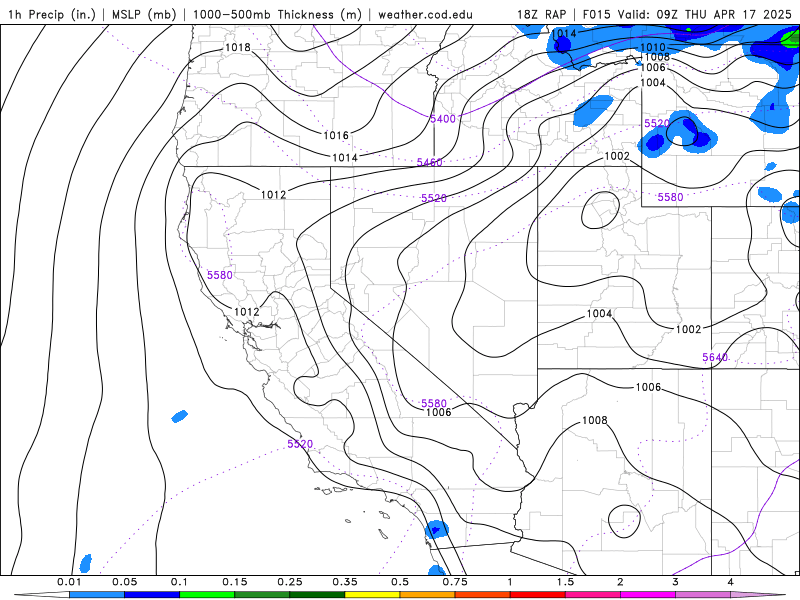The image size is (800, 600).
Task: Pick the hot pink 1.5–2 legend swatch
Action: [x=593, y=595]
